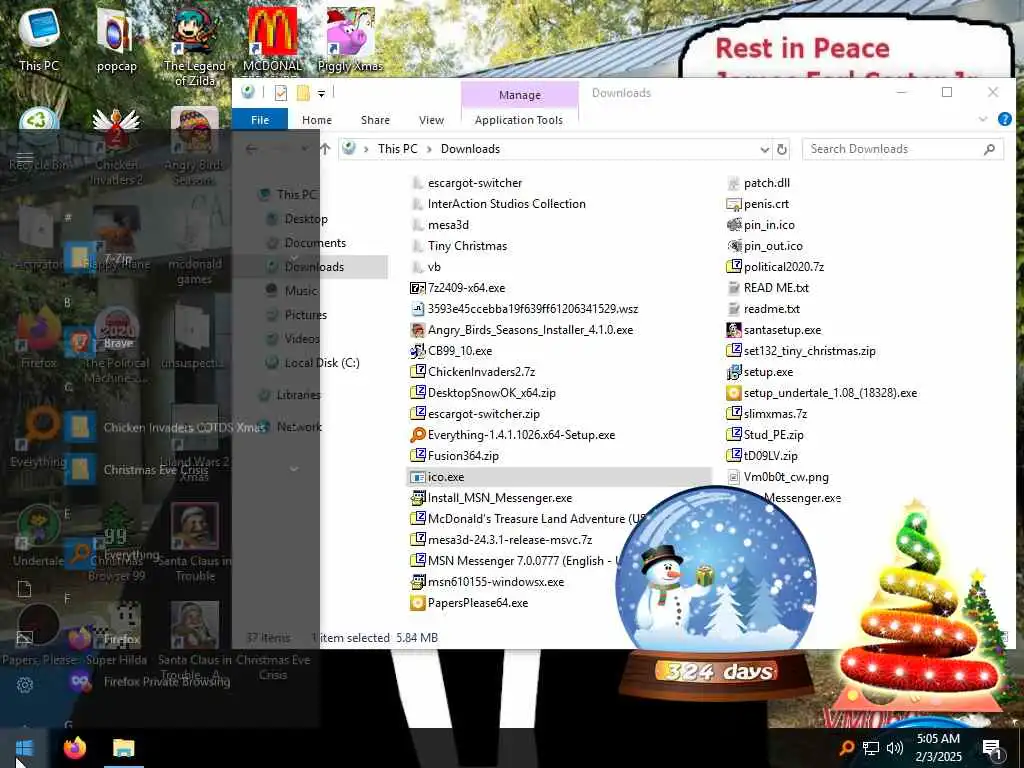Open Customize Quick Access Toolbar dropdown

[x=321, y=93]
